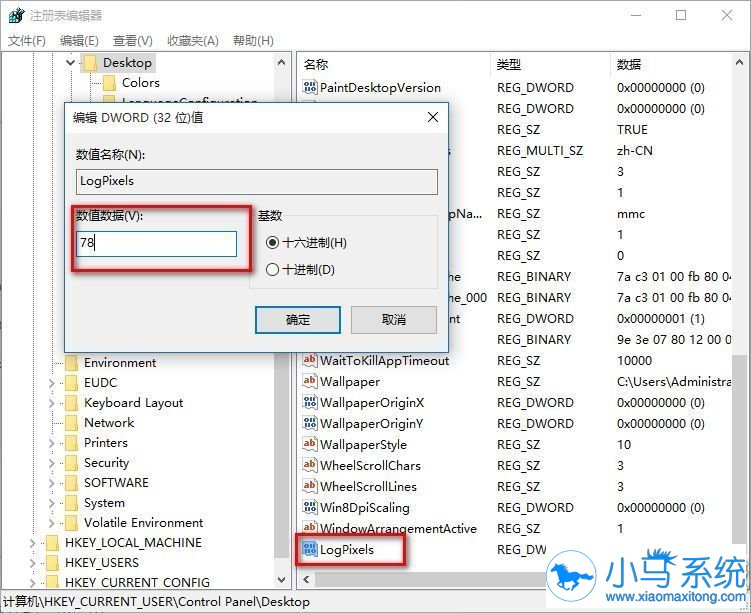The width and height of the screenshot is (751, 613).
Task: Select the Colors subkey label
Action: tap(141, 83)
